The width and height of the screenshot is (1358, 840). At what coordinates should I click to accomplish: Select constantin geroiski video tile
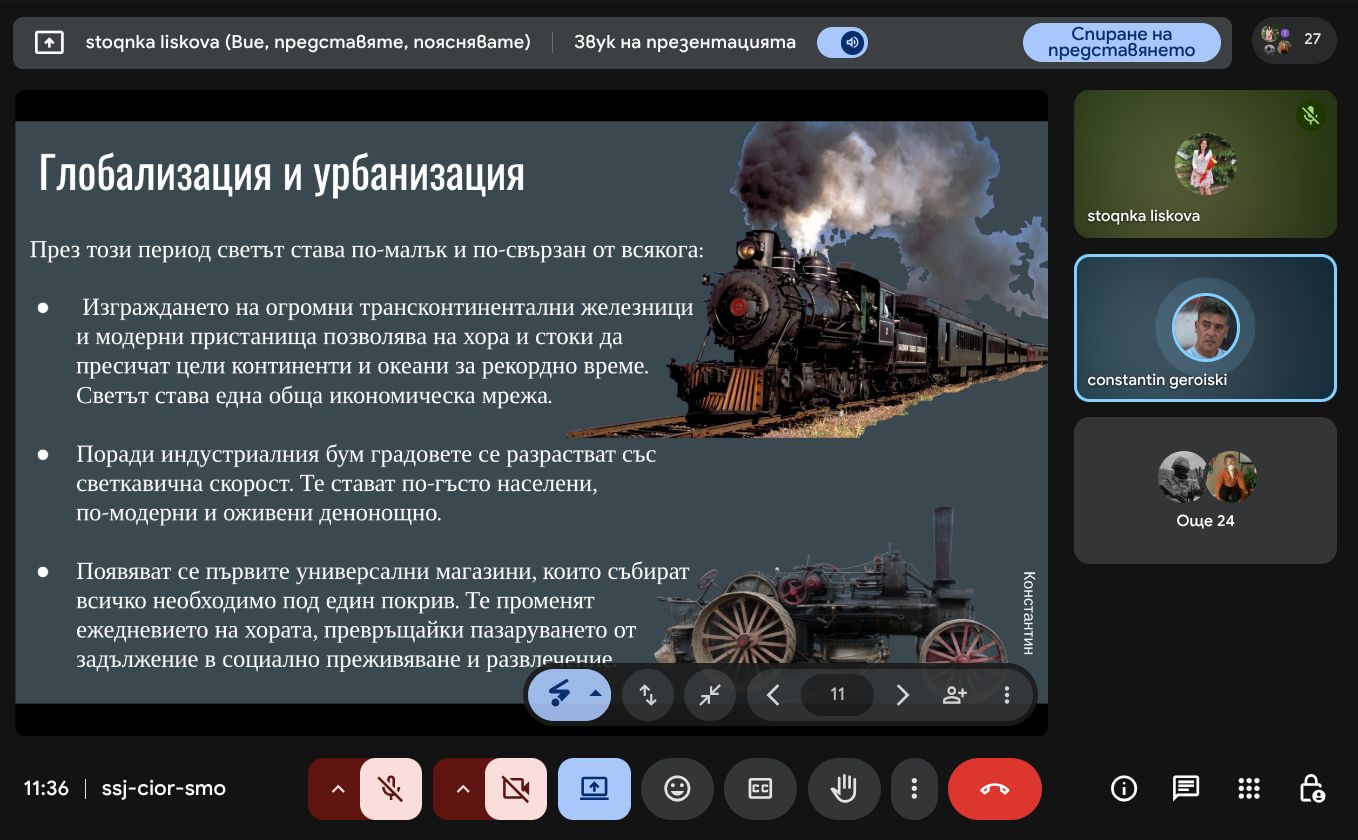pos(1205,328)
